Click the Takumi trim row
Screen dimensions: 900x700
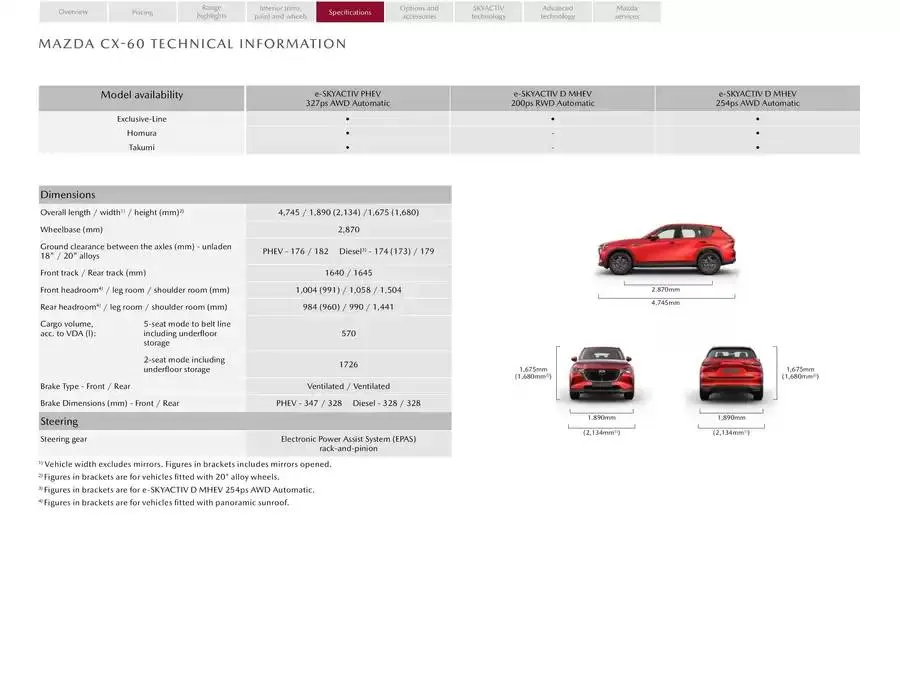pyautogui.click(x=140, y=145)
